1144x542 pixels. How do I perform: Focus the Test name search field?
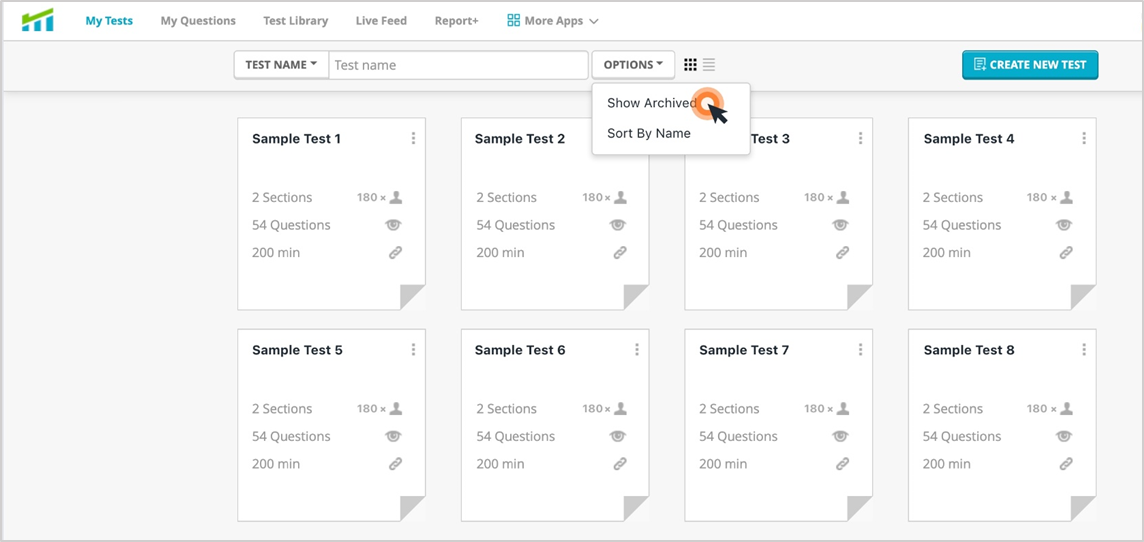(x=458, y=65)
